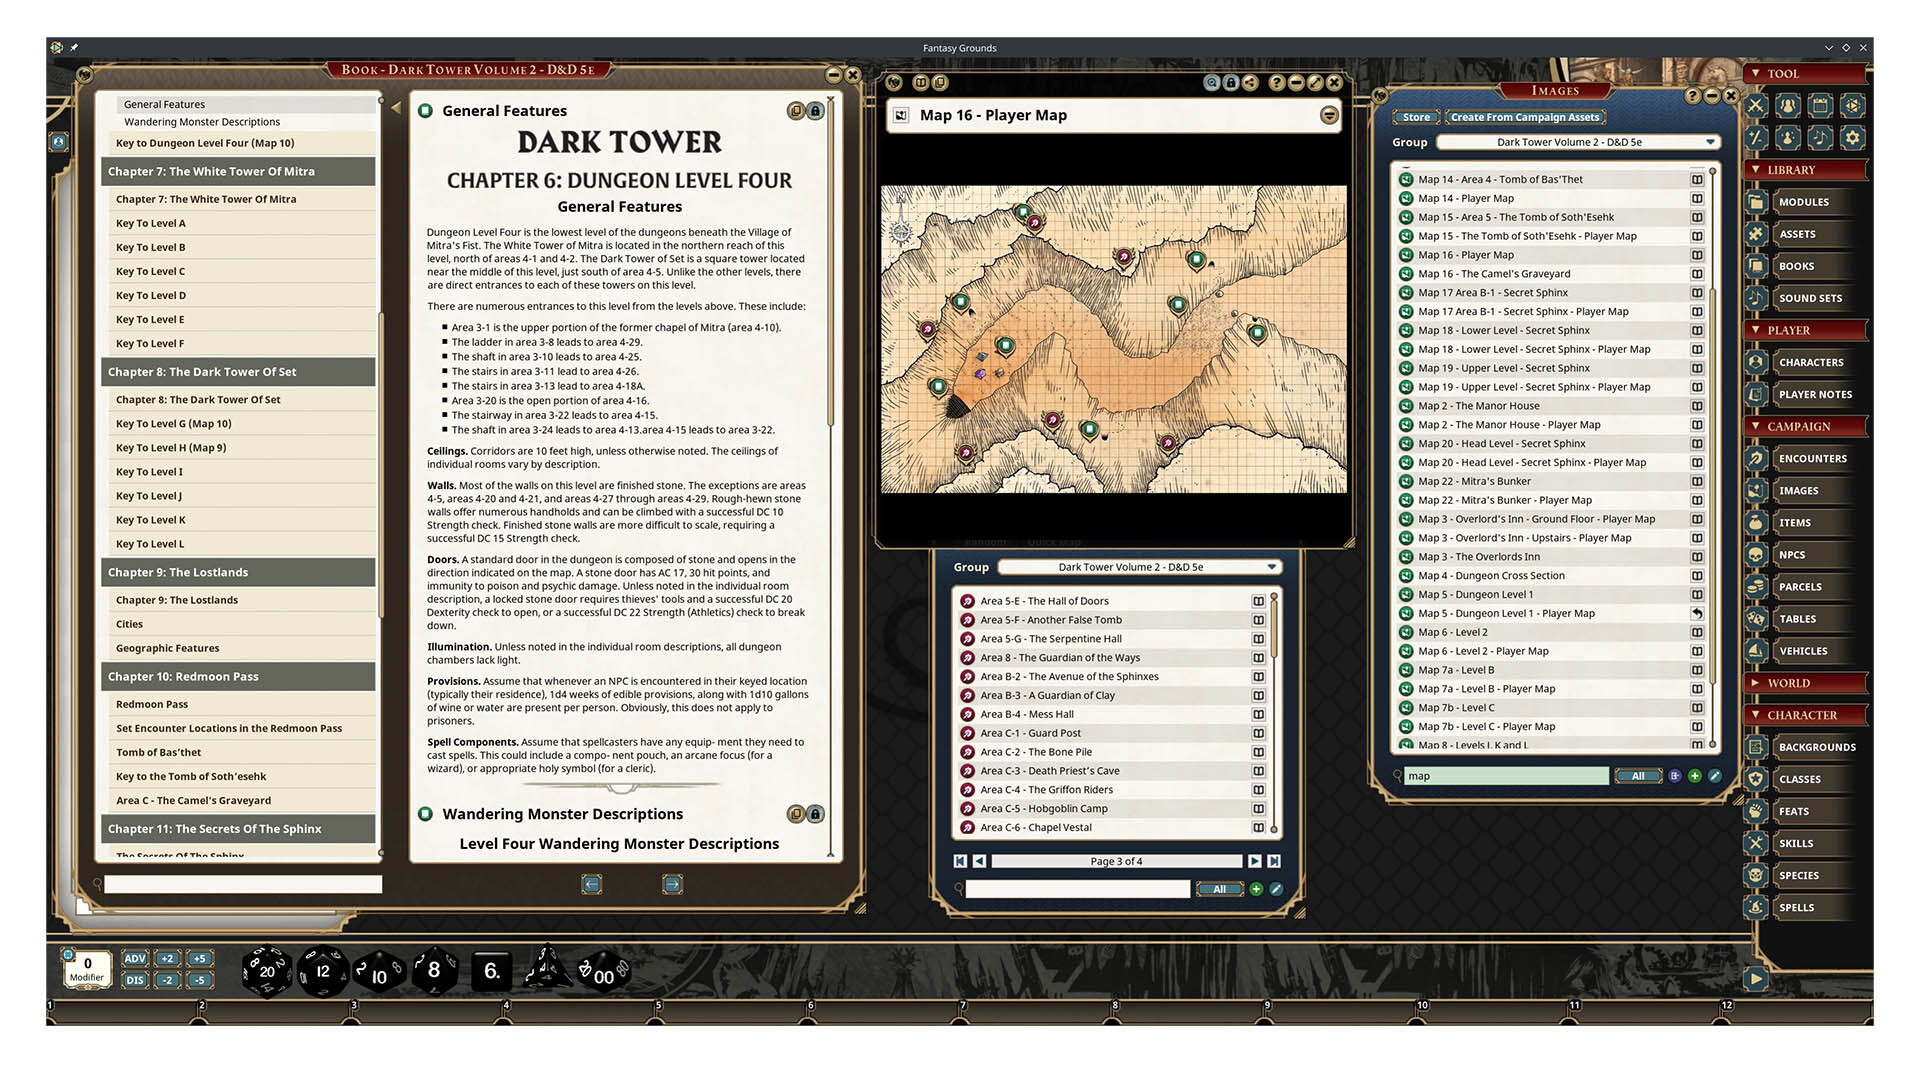Open Group dropdown in encounters list window
Viewport: 1920px width, 1080px height.
[x=1140, y=567]
